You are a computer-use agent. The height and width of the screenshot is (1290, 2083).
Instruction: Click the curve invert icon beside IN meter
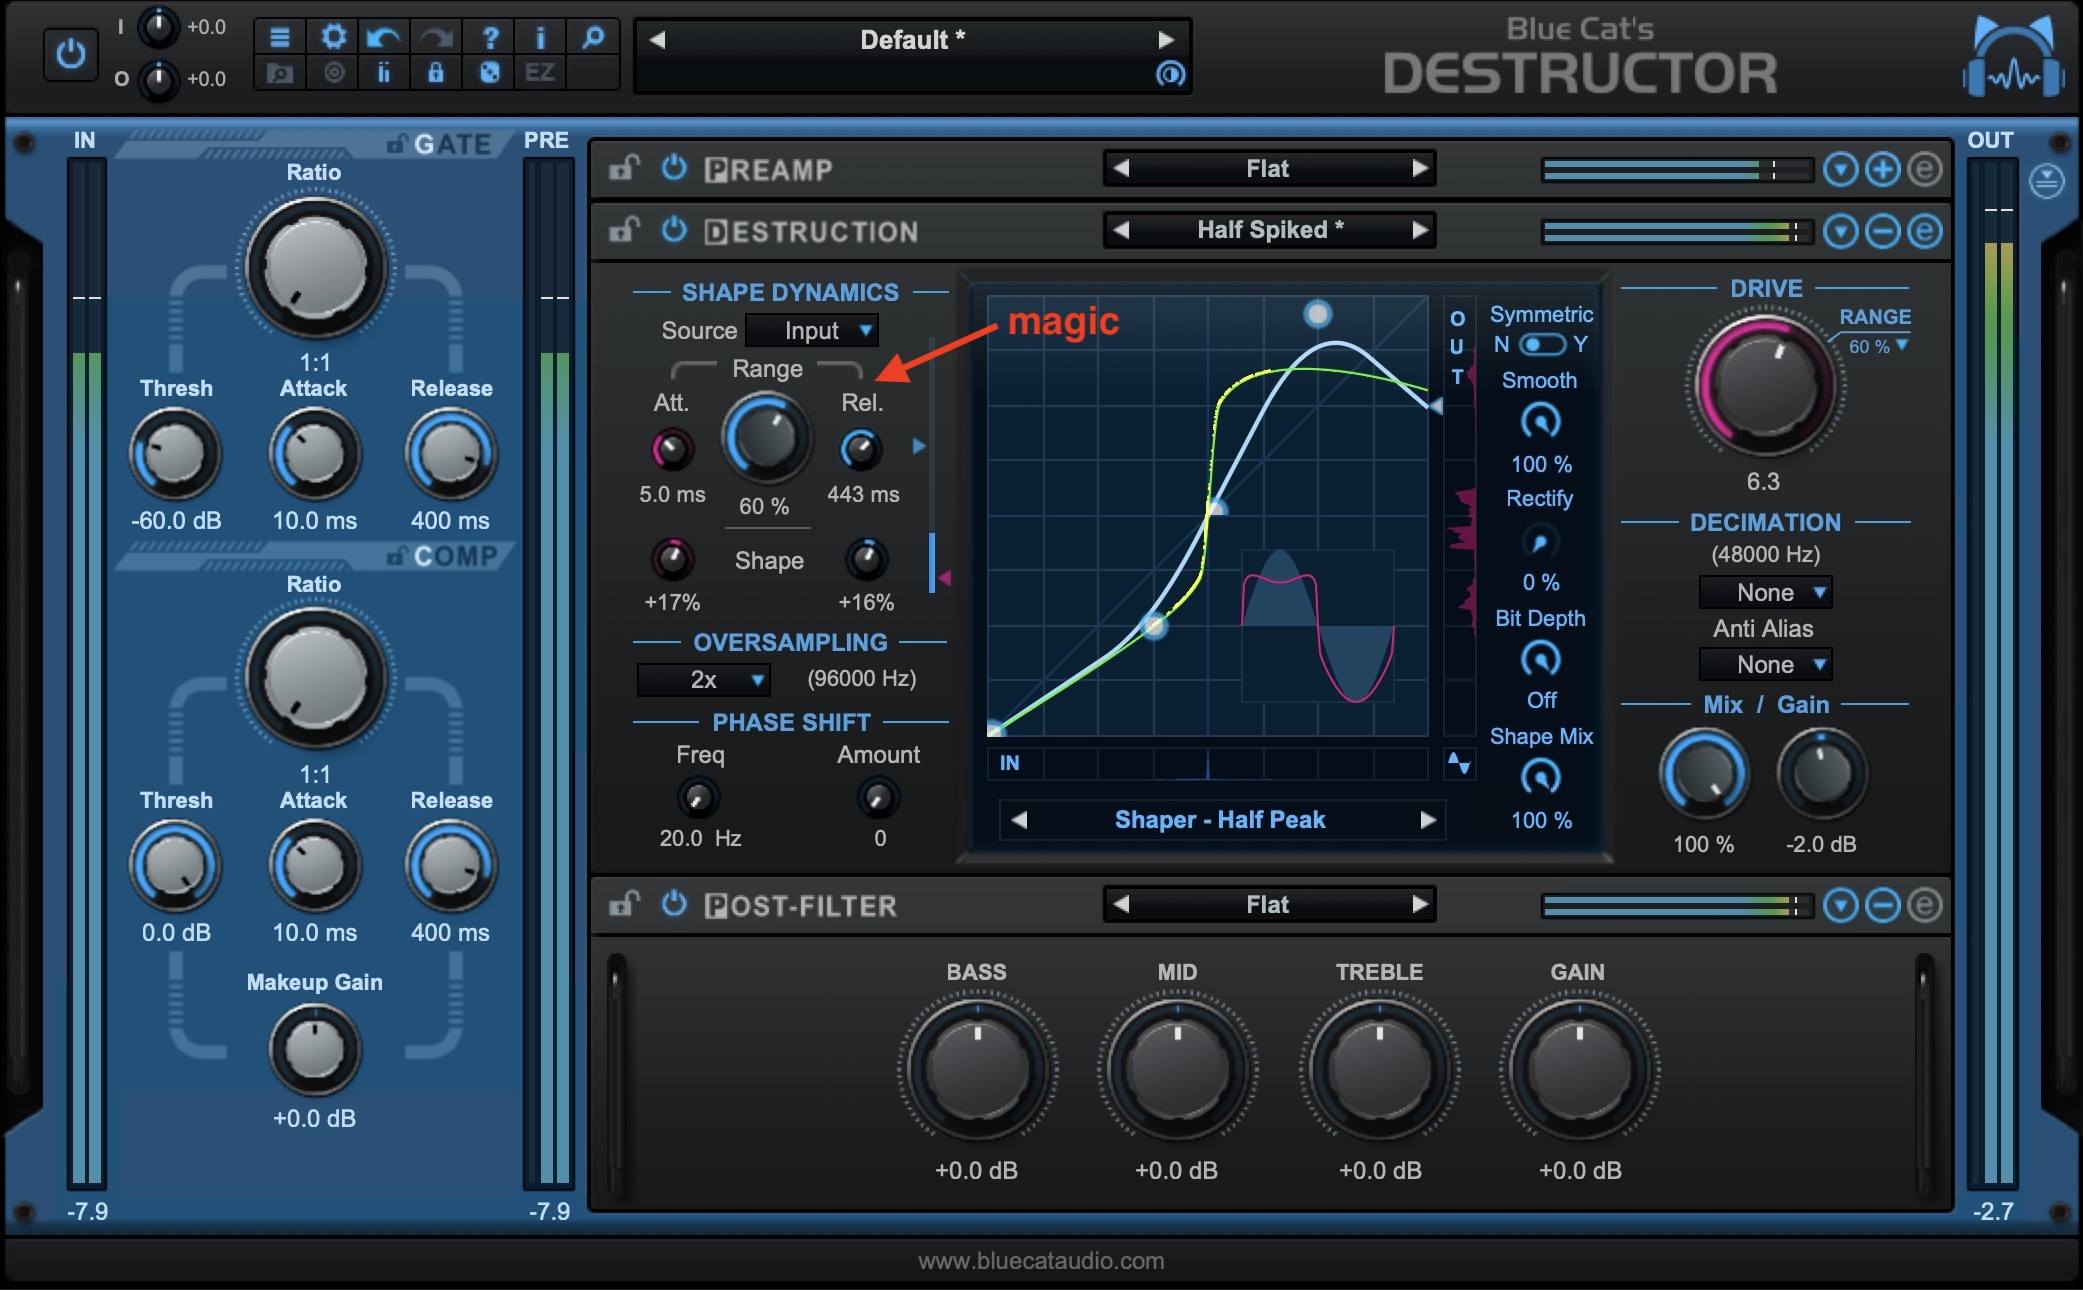coord(1459,764)
